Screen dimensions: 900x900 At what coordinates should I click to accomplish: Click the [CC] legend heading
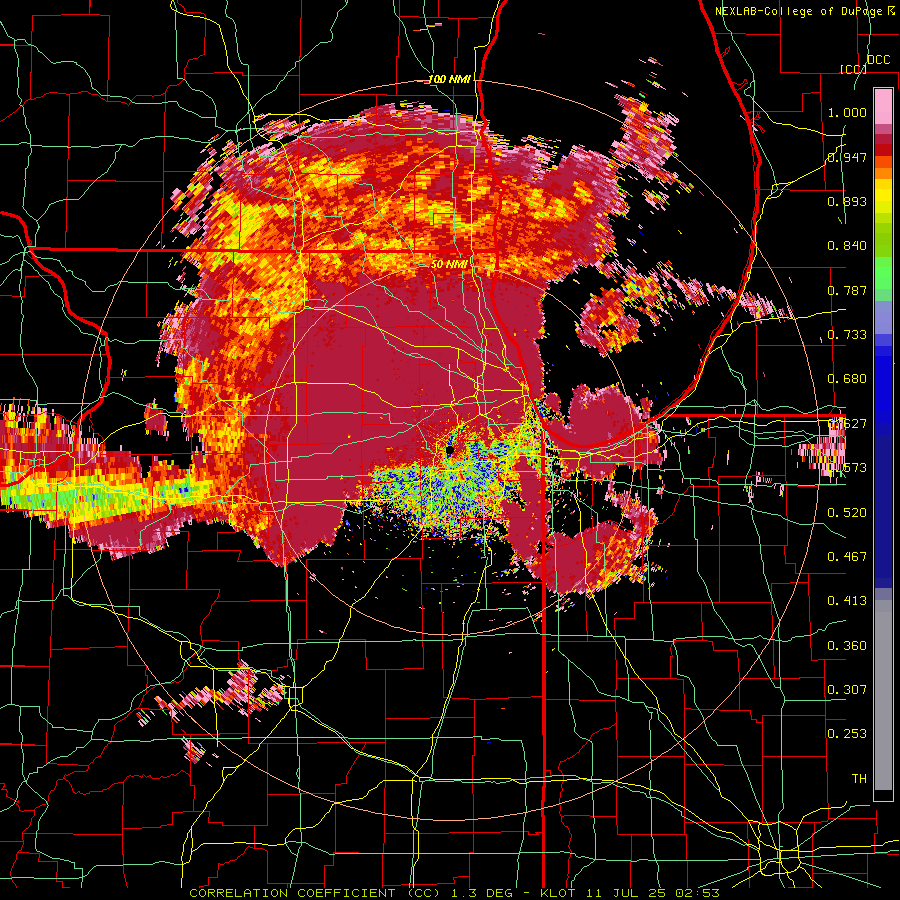click(853, 69)
